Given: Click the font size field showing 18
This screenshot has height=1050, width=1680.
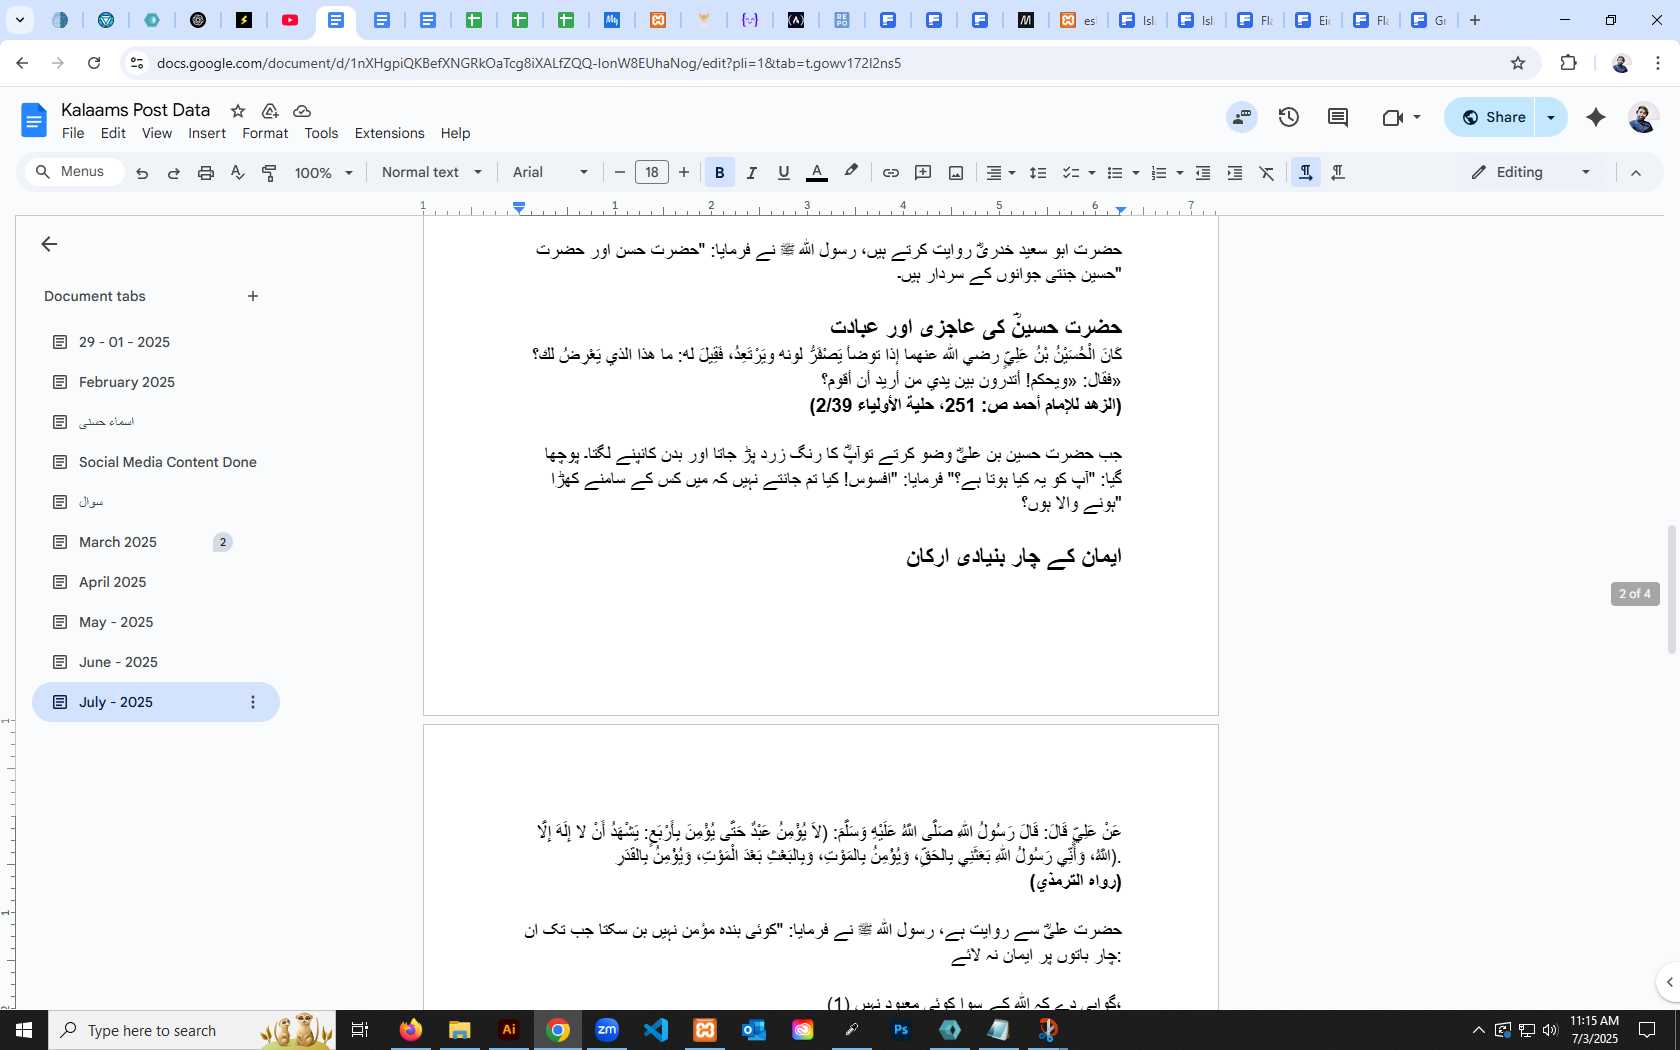Looking at the screenshot, I should point(652,172).
